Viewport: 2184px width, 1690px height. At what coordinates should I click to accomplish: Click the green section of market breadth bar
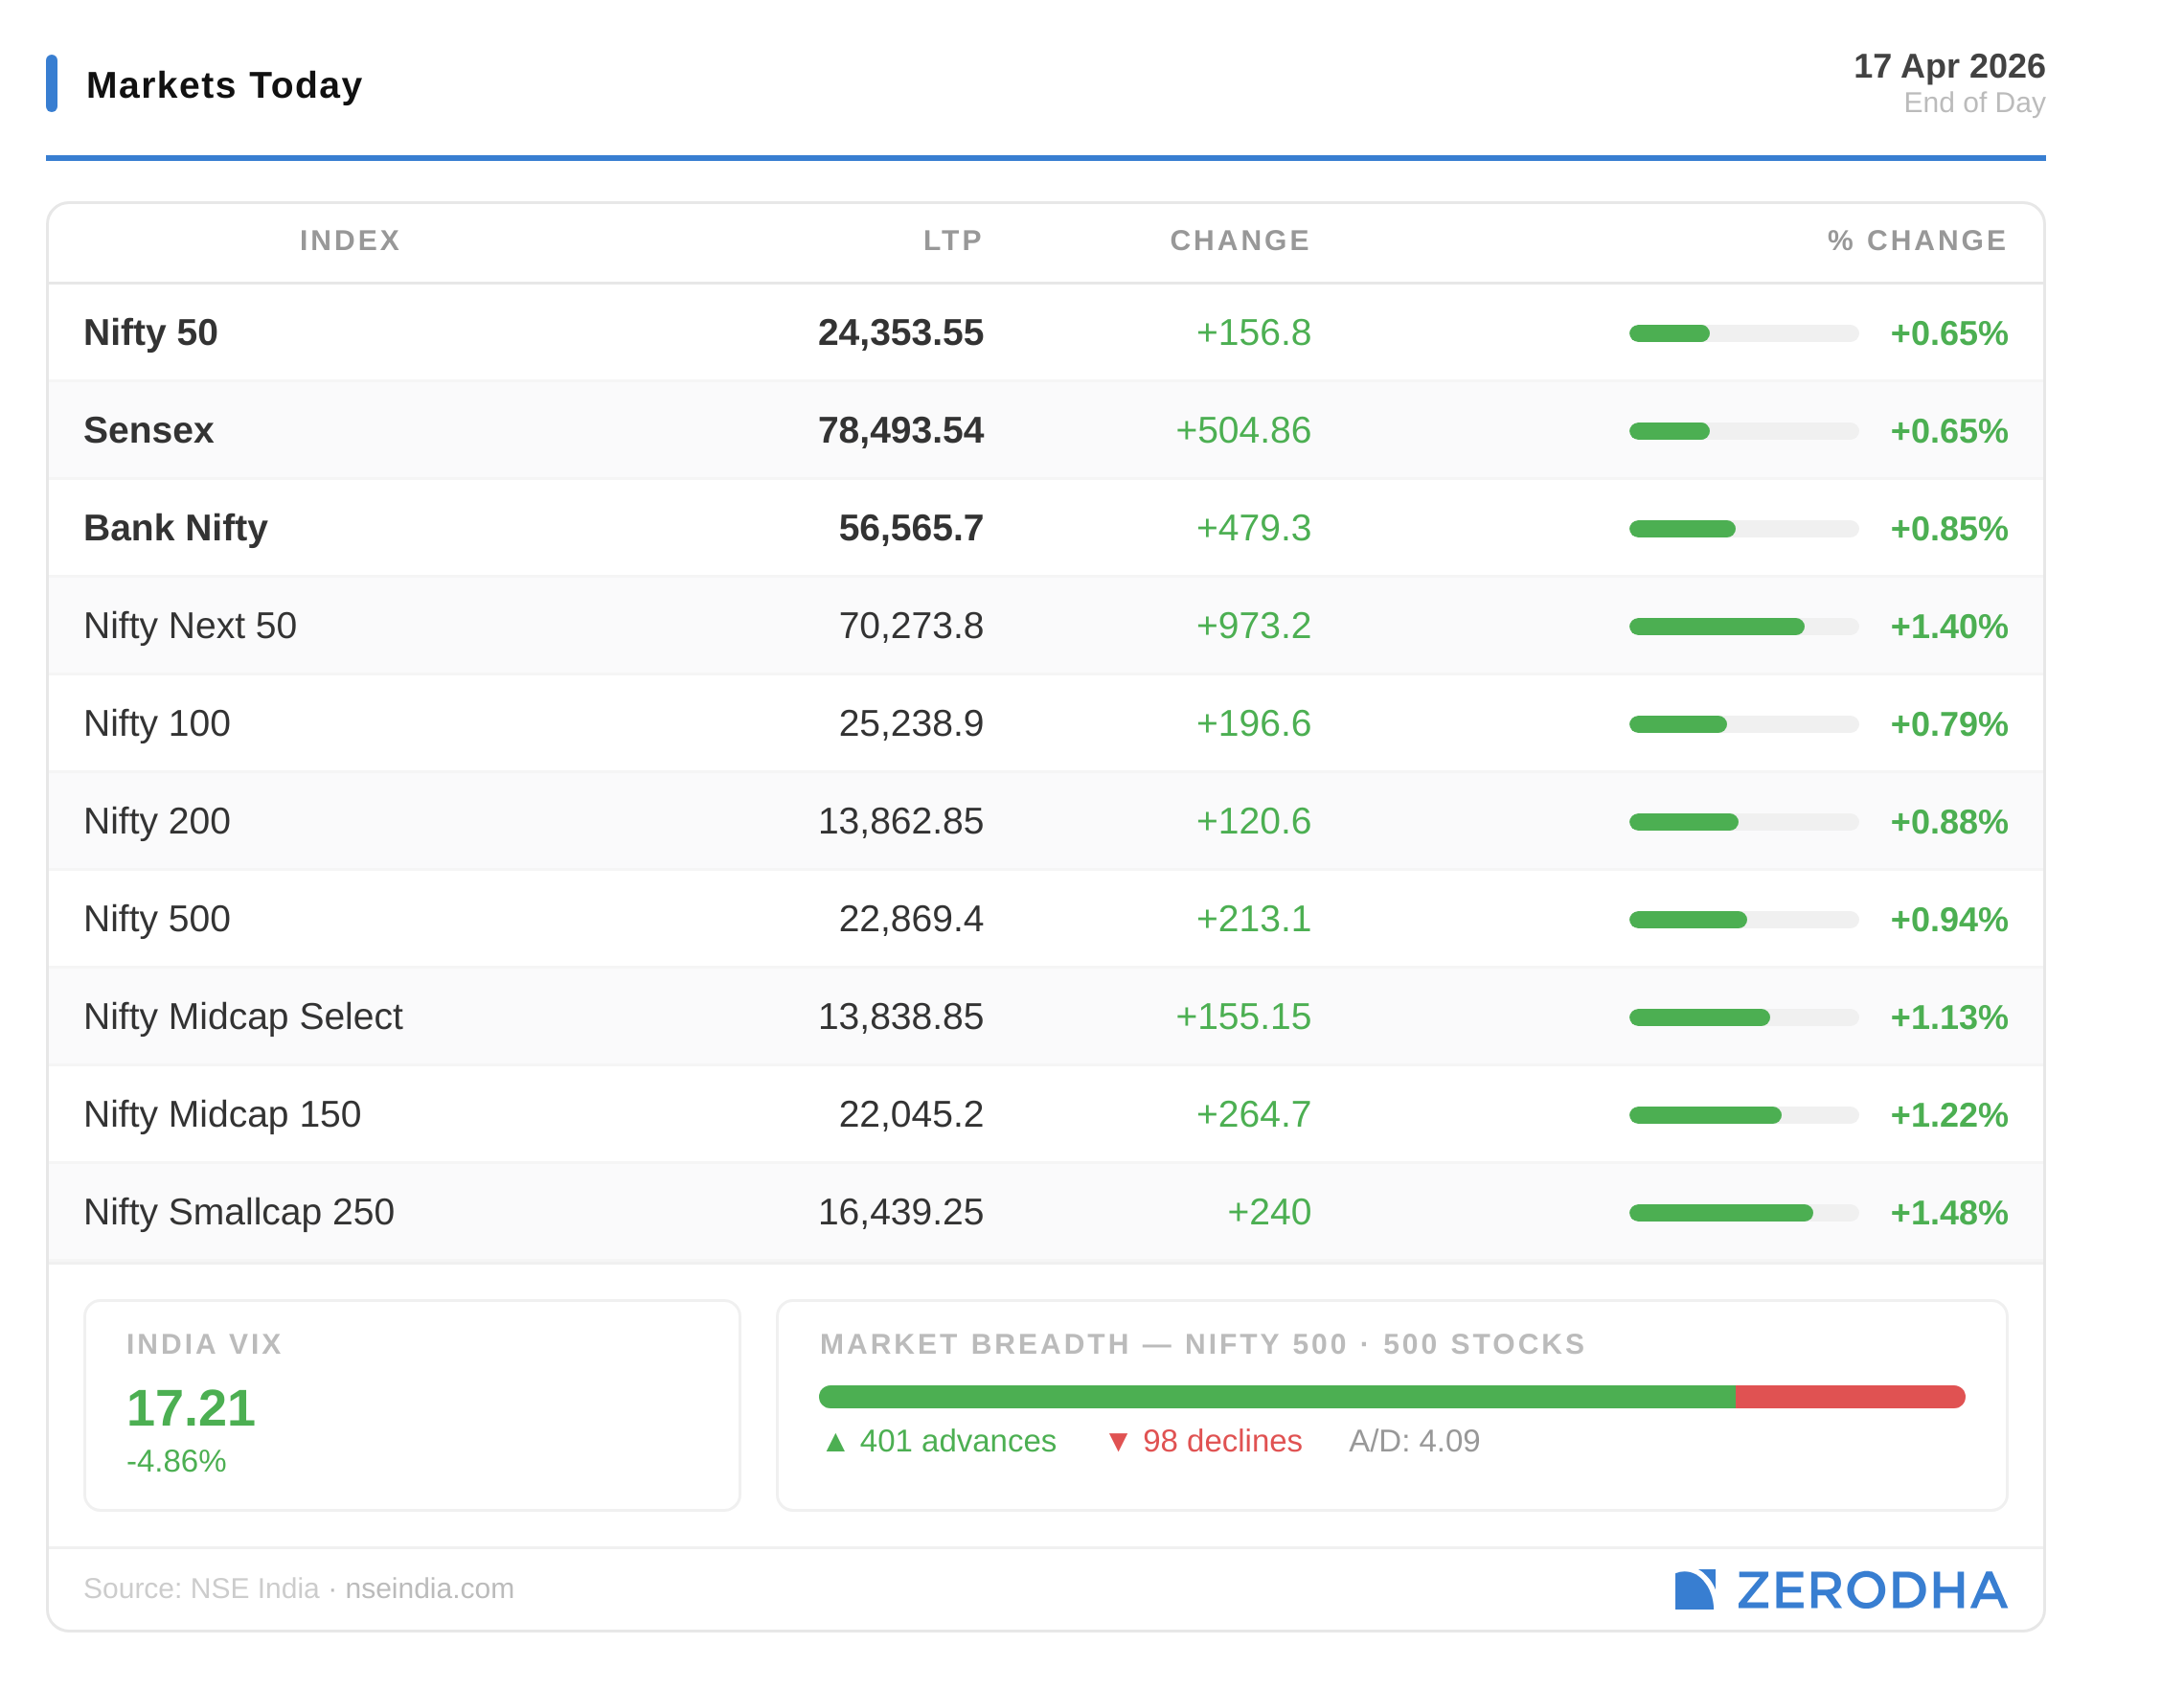[1276, 1397]
